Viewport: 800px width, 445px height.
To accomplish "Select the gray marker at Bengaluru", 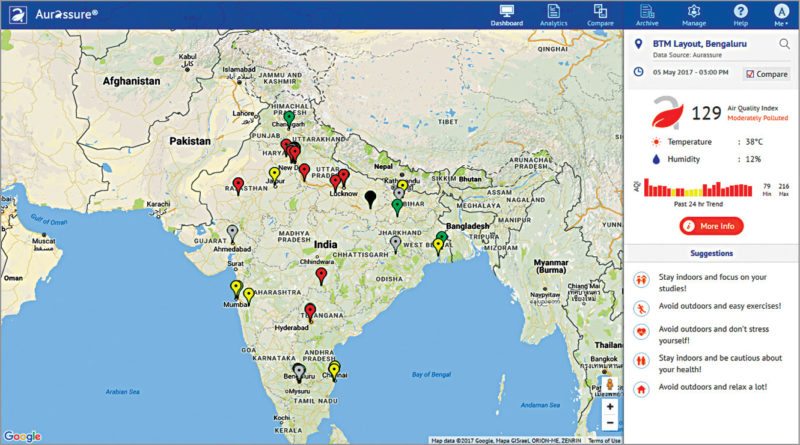I will coord(298,371).
